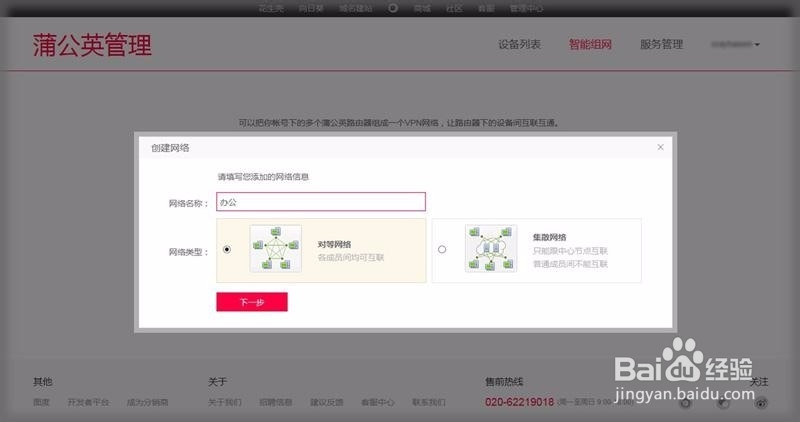Open the 智能组网 tab
This screenshot has height=422, width=800.
click(590, 44)
